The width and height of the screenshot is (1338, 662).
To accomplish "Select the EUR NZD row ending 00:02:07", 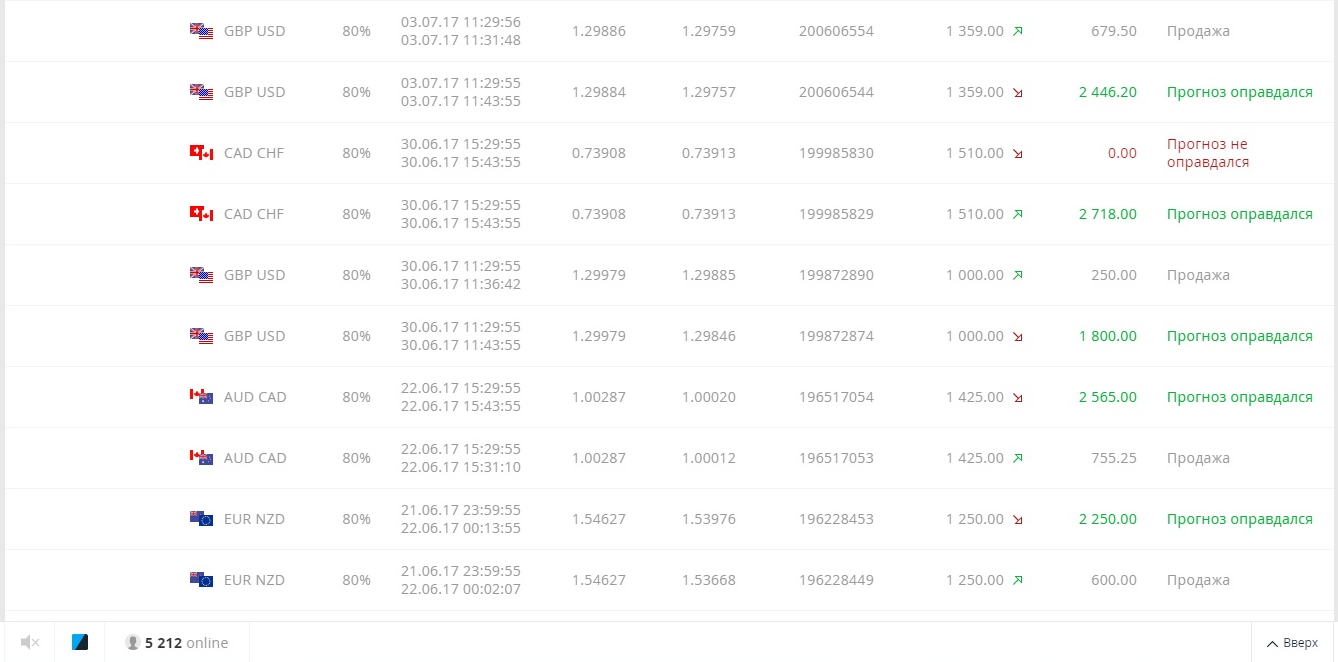I will pyautogui.click(x=669, y=580).
